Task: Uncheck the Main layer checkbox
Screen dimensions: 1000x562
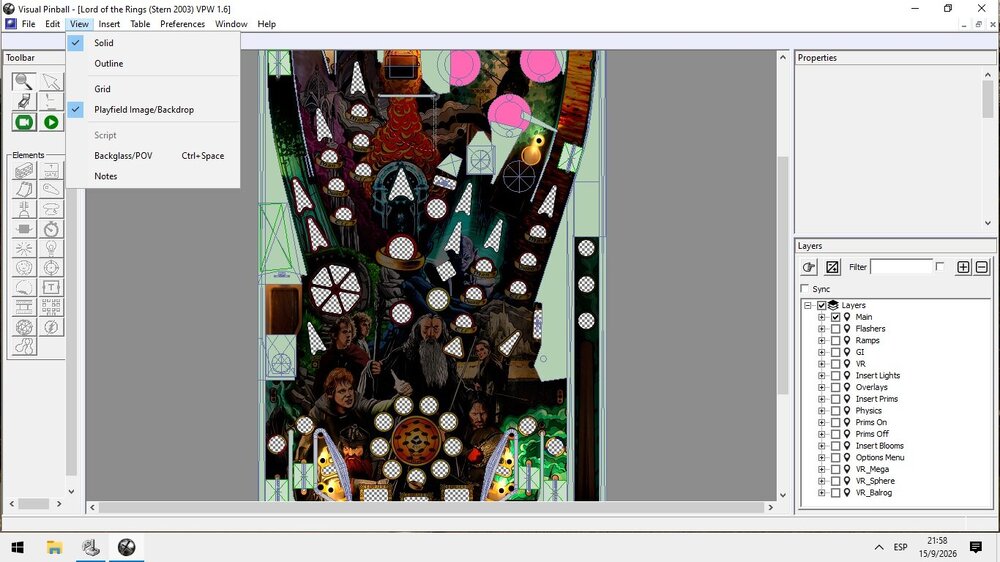Action: tap(835, 316)
